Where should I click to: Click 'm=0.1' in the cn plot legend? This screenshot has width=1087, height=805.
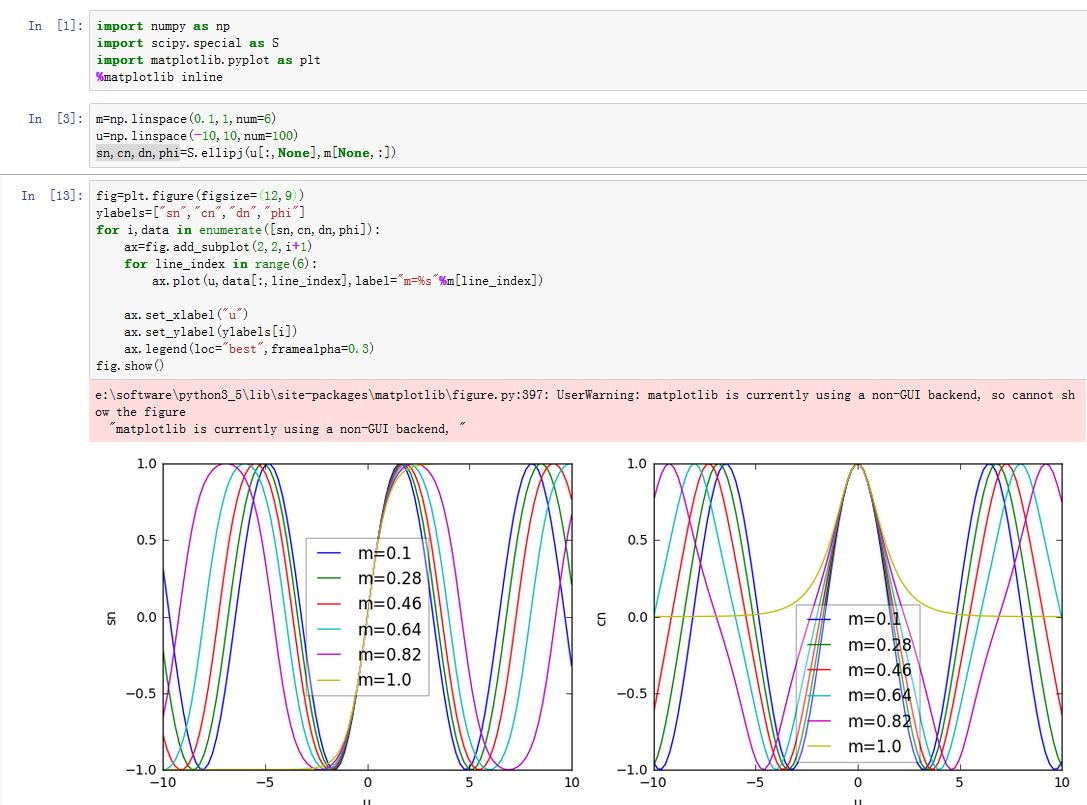(874, 619)
